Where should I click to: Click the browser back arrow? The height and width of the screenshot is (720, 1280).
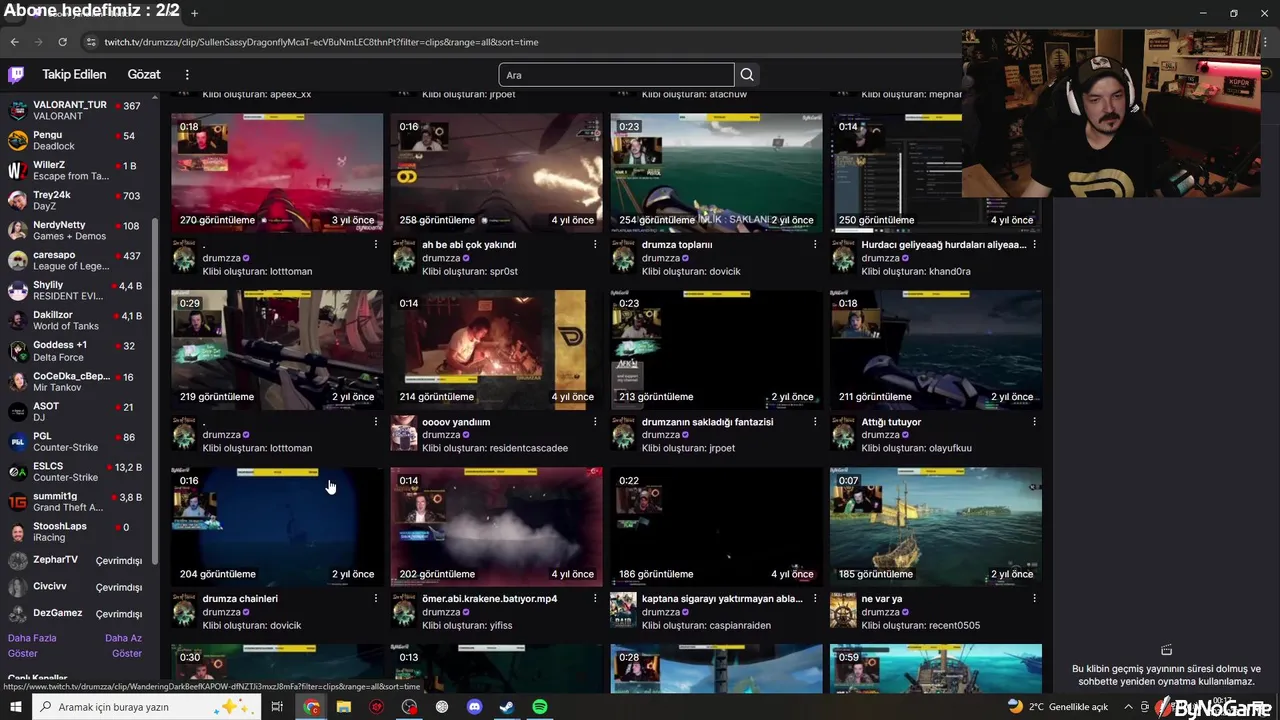(14, 42)
